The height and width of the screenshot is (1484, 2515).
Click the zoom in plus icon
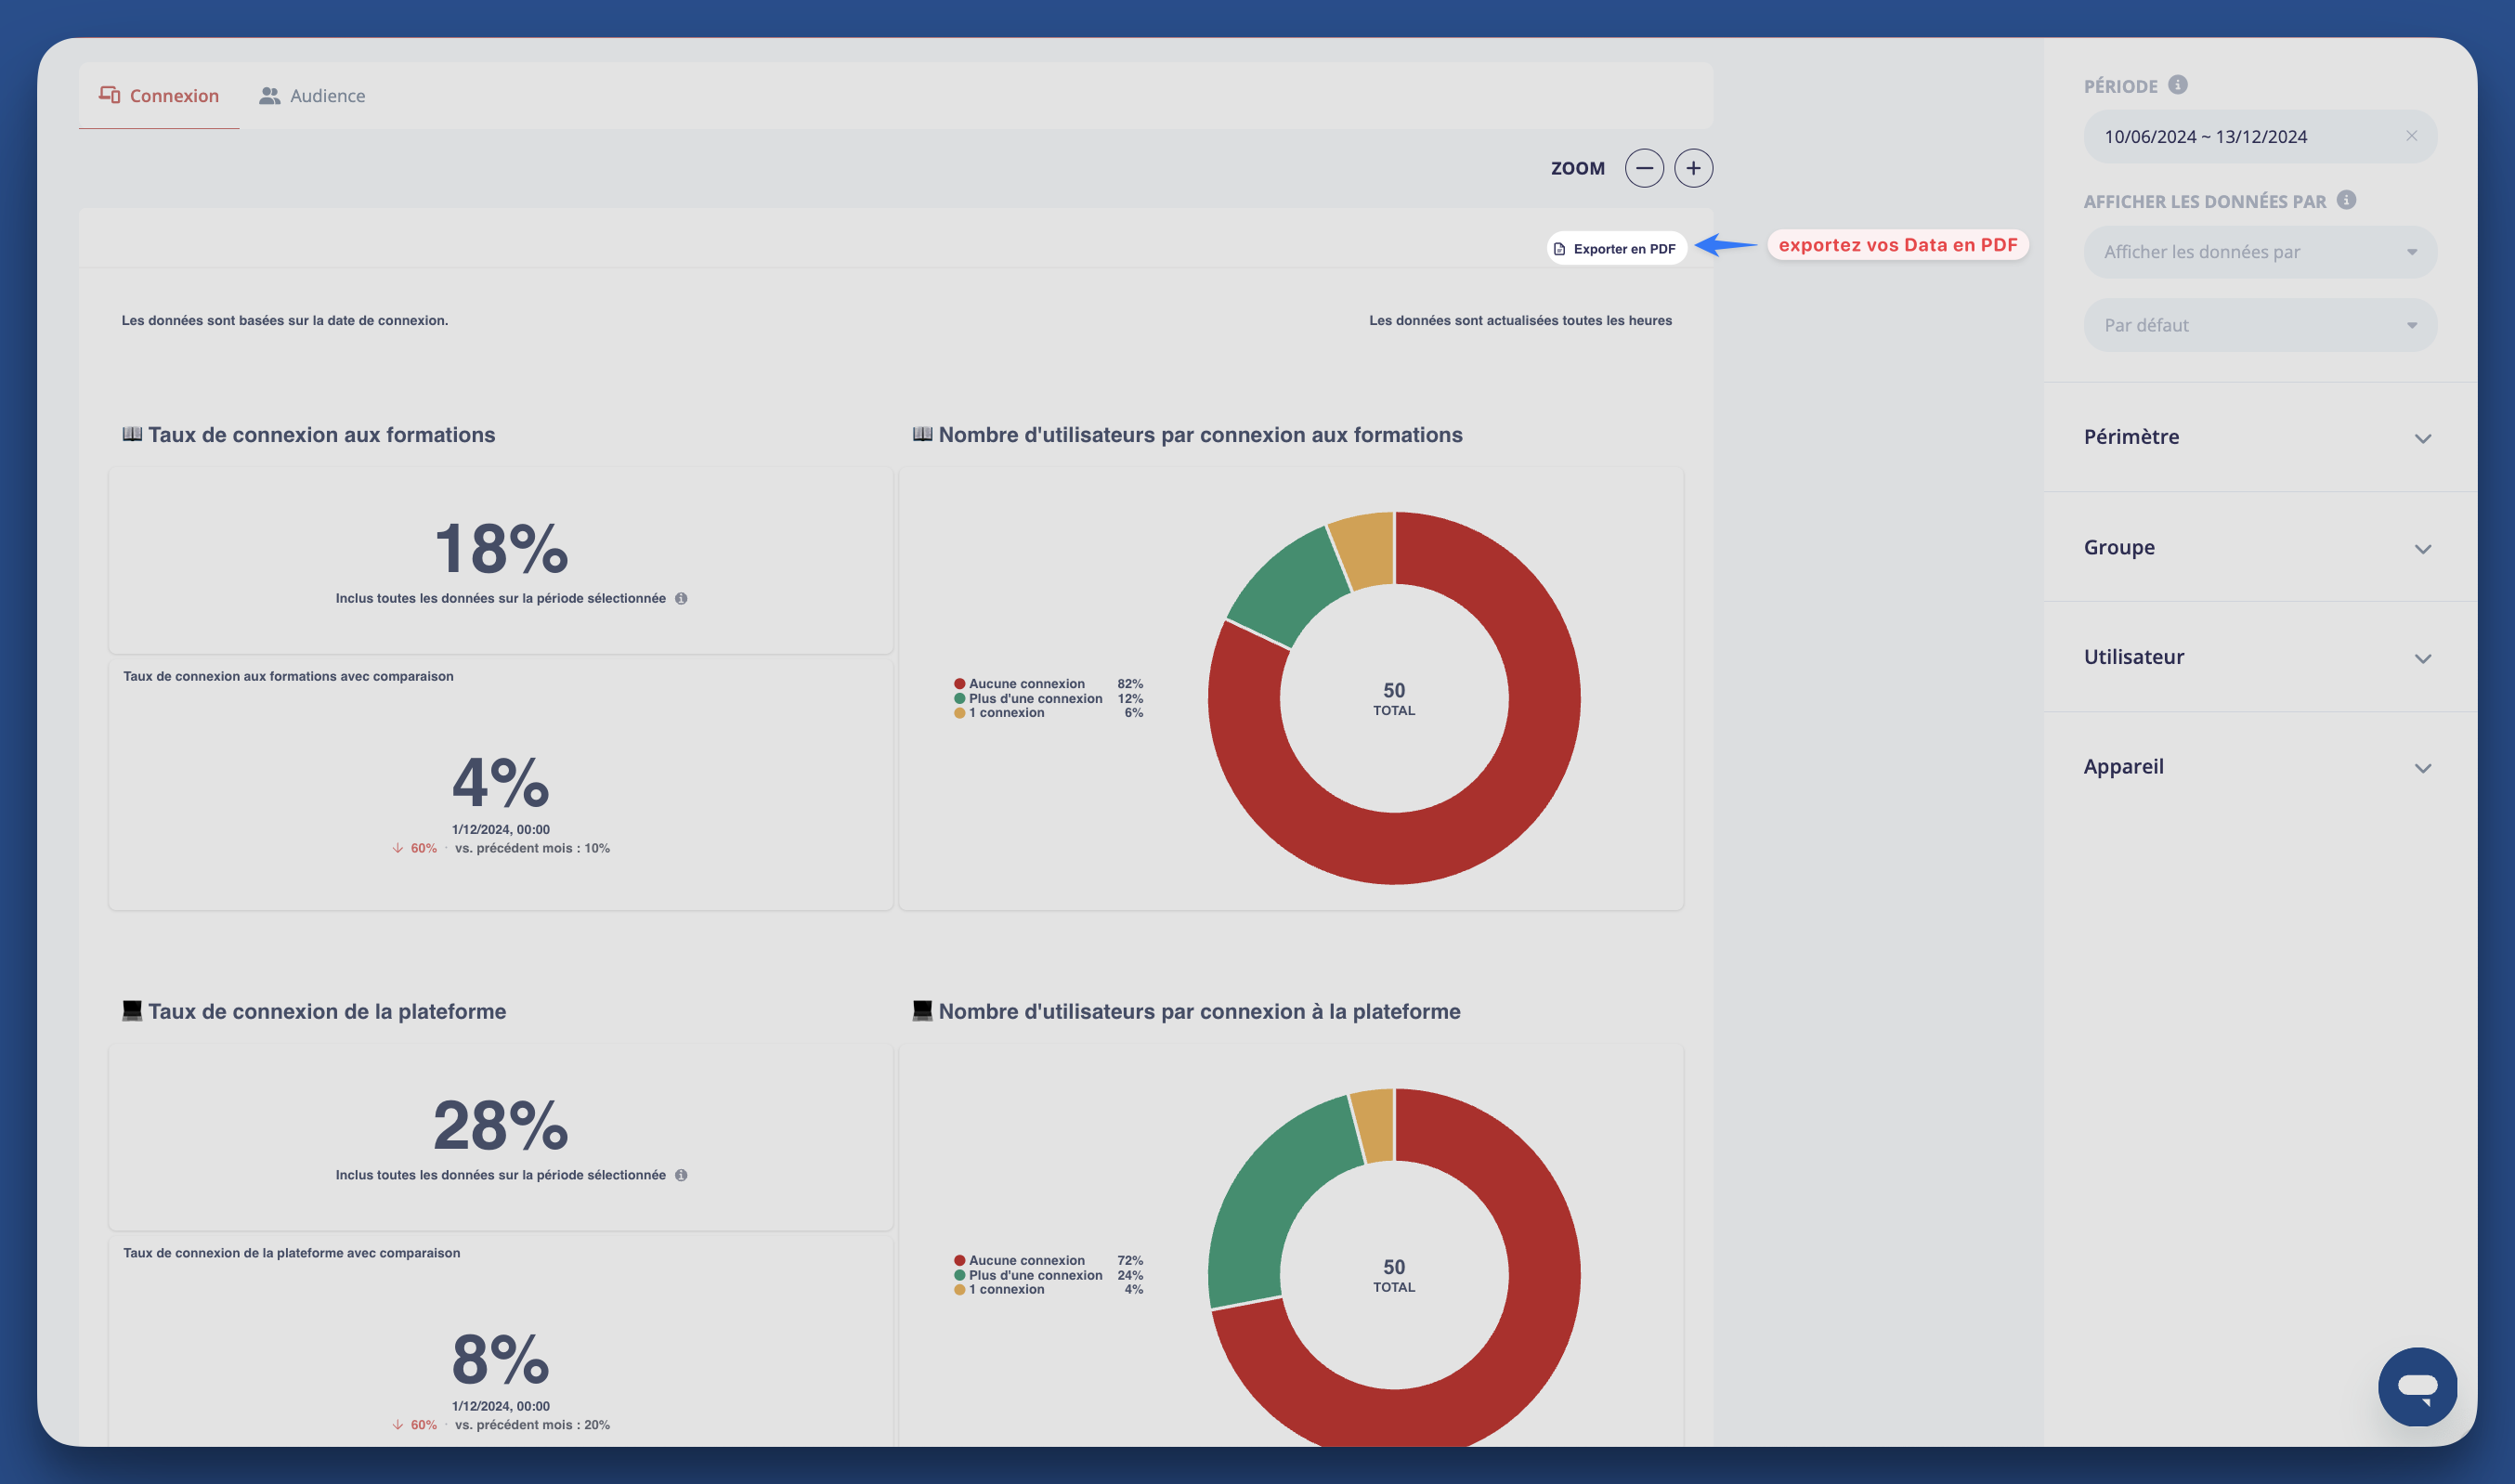[1694, 168]
